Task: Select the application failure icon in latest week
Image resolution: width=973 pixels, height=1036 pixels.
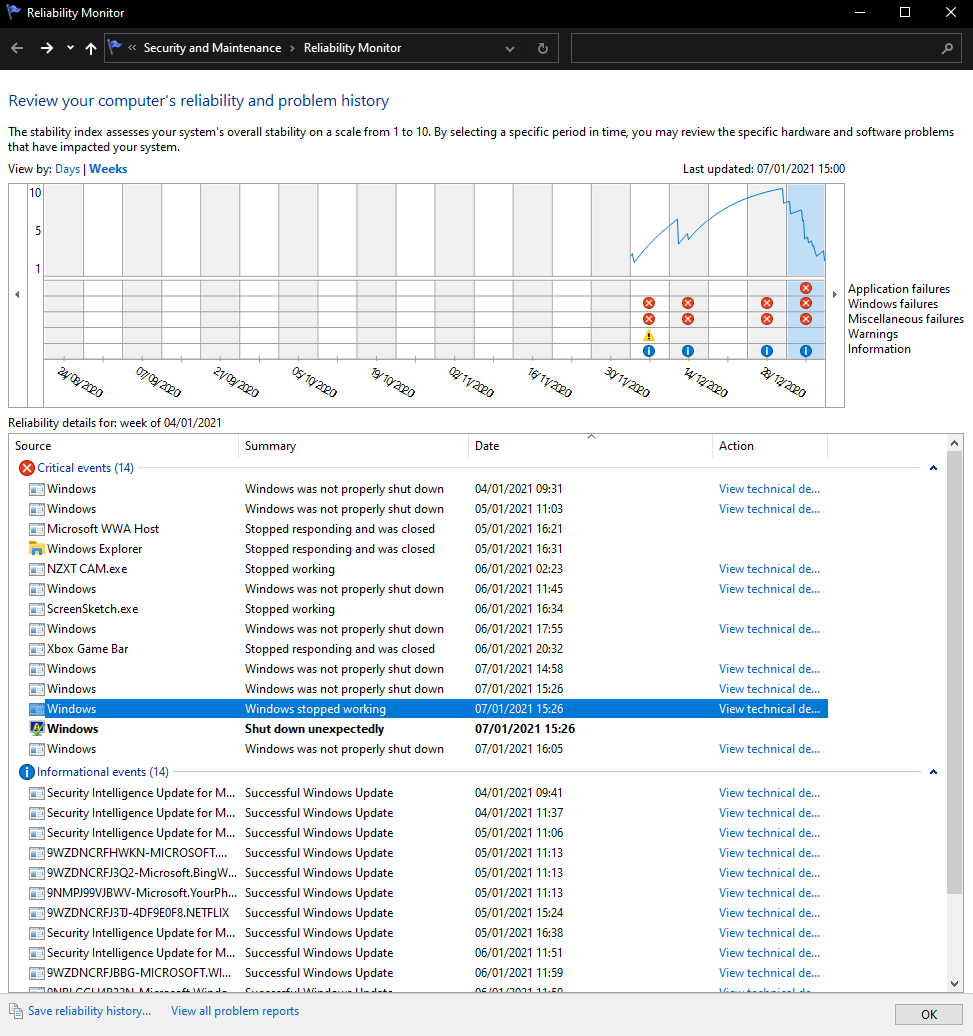Action: click(806, 288)
